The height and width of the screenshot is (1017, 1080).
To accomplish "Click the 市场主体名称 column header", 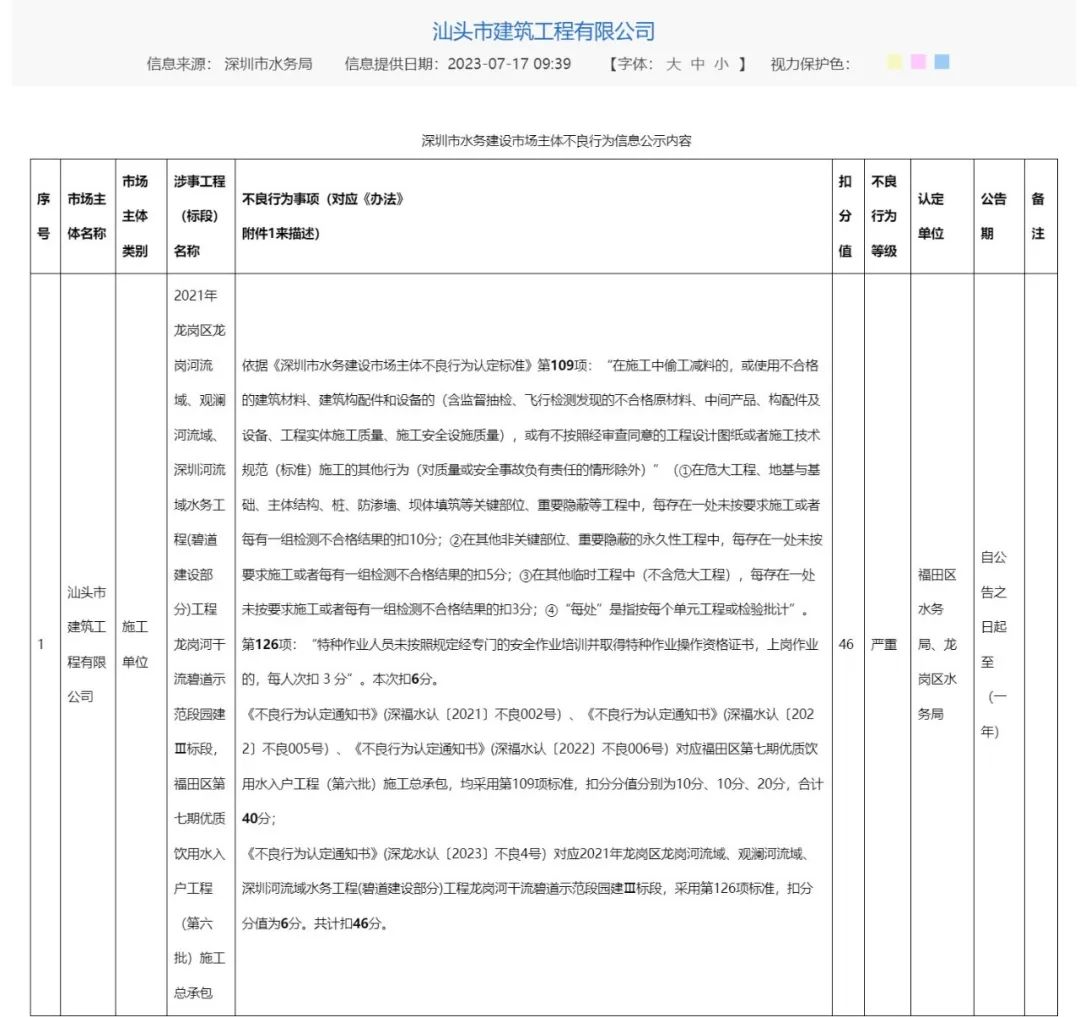I will [x=87, y=216].
